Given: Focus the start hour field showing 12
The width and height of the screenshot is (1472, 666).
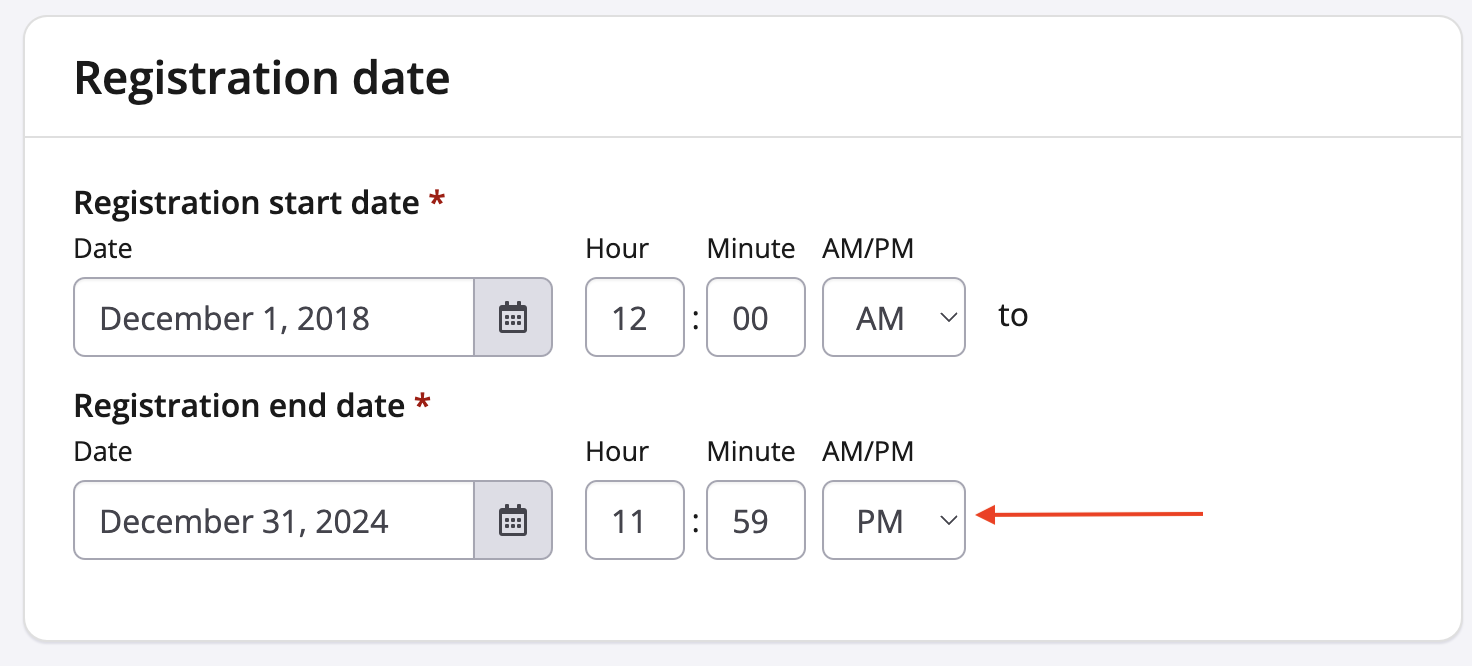Looking at the screenshot, I should [x=634, y=318].
